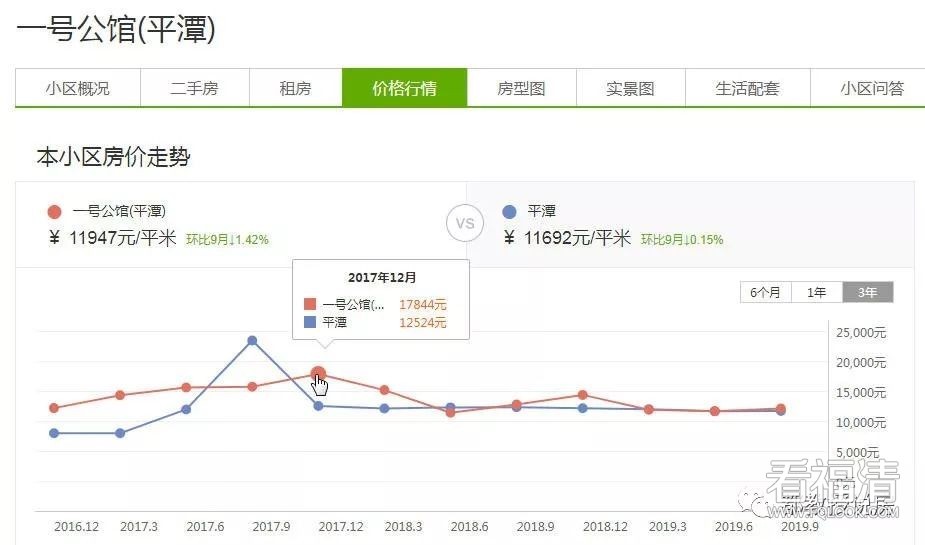The height and width of the screenshot is (545, 925).
Task: Select the blue data point at 2016.12
Action: point(54,433)
